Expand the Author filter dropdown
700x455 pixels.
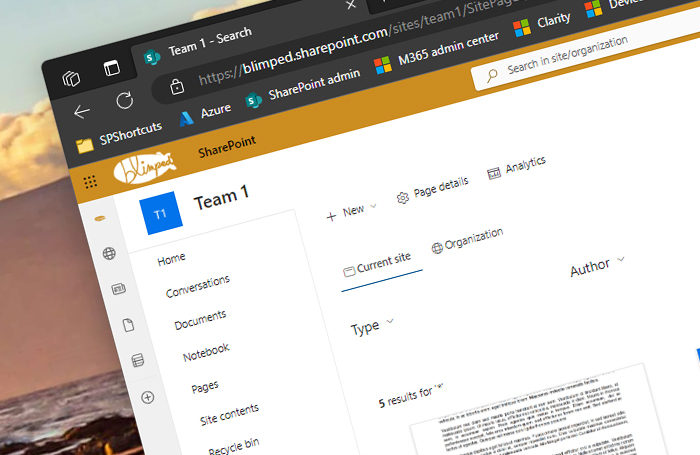click(x=597, y=265)
